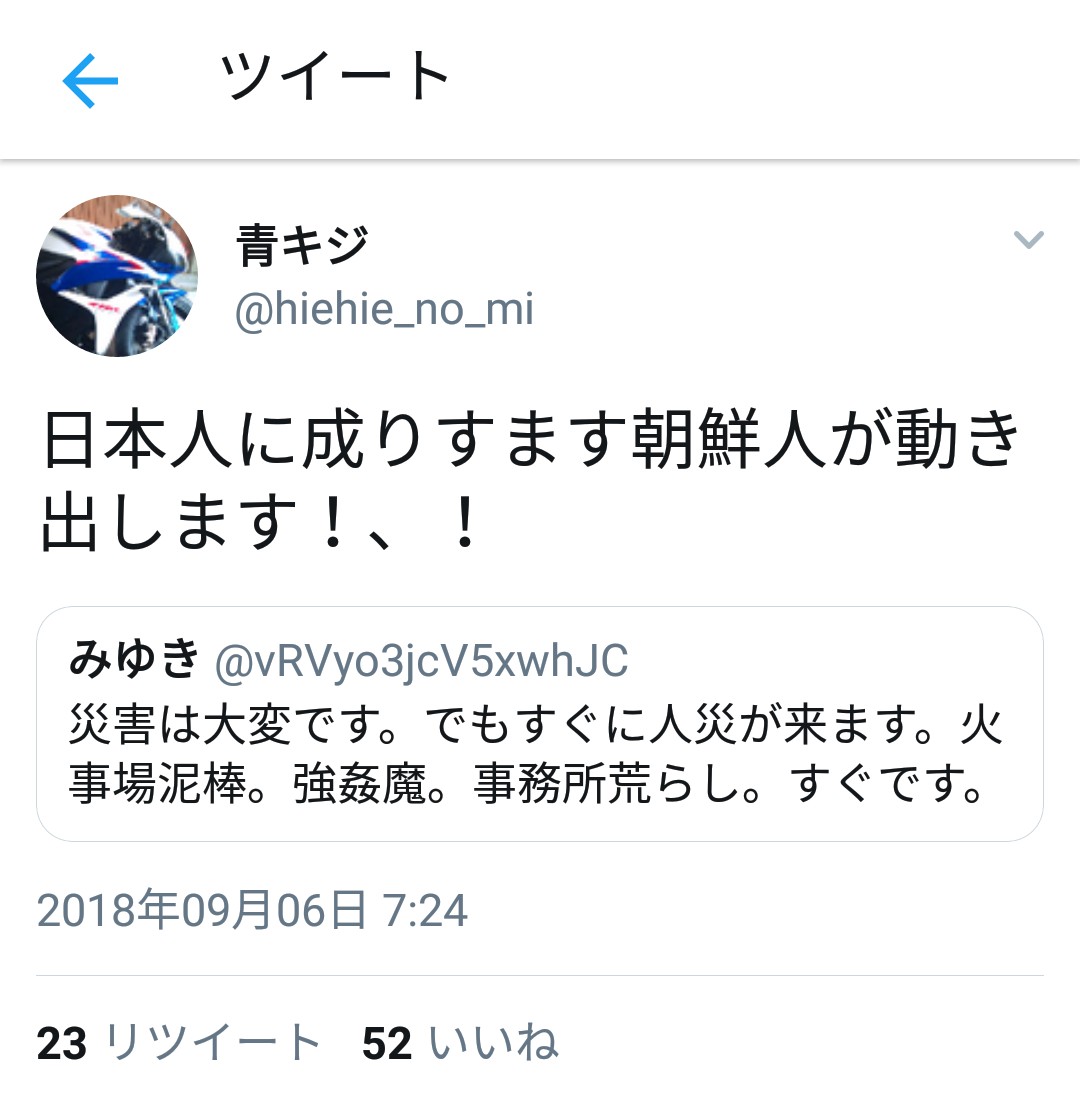
Task: Tap the いいね label text
Action: click(494, 1042)
